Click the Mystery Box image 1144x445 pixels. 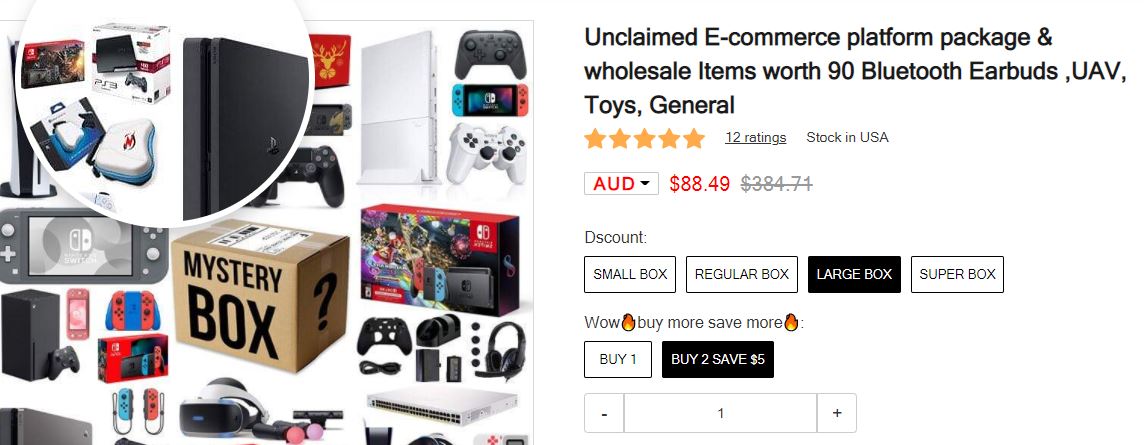258,300
